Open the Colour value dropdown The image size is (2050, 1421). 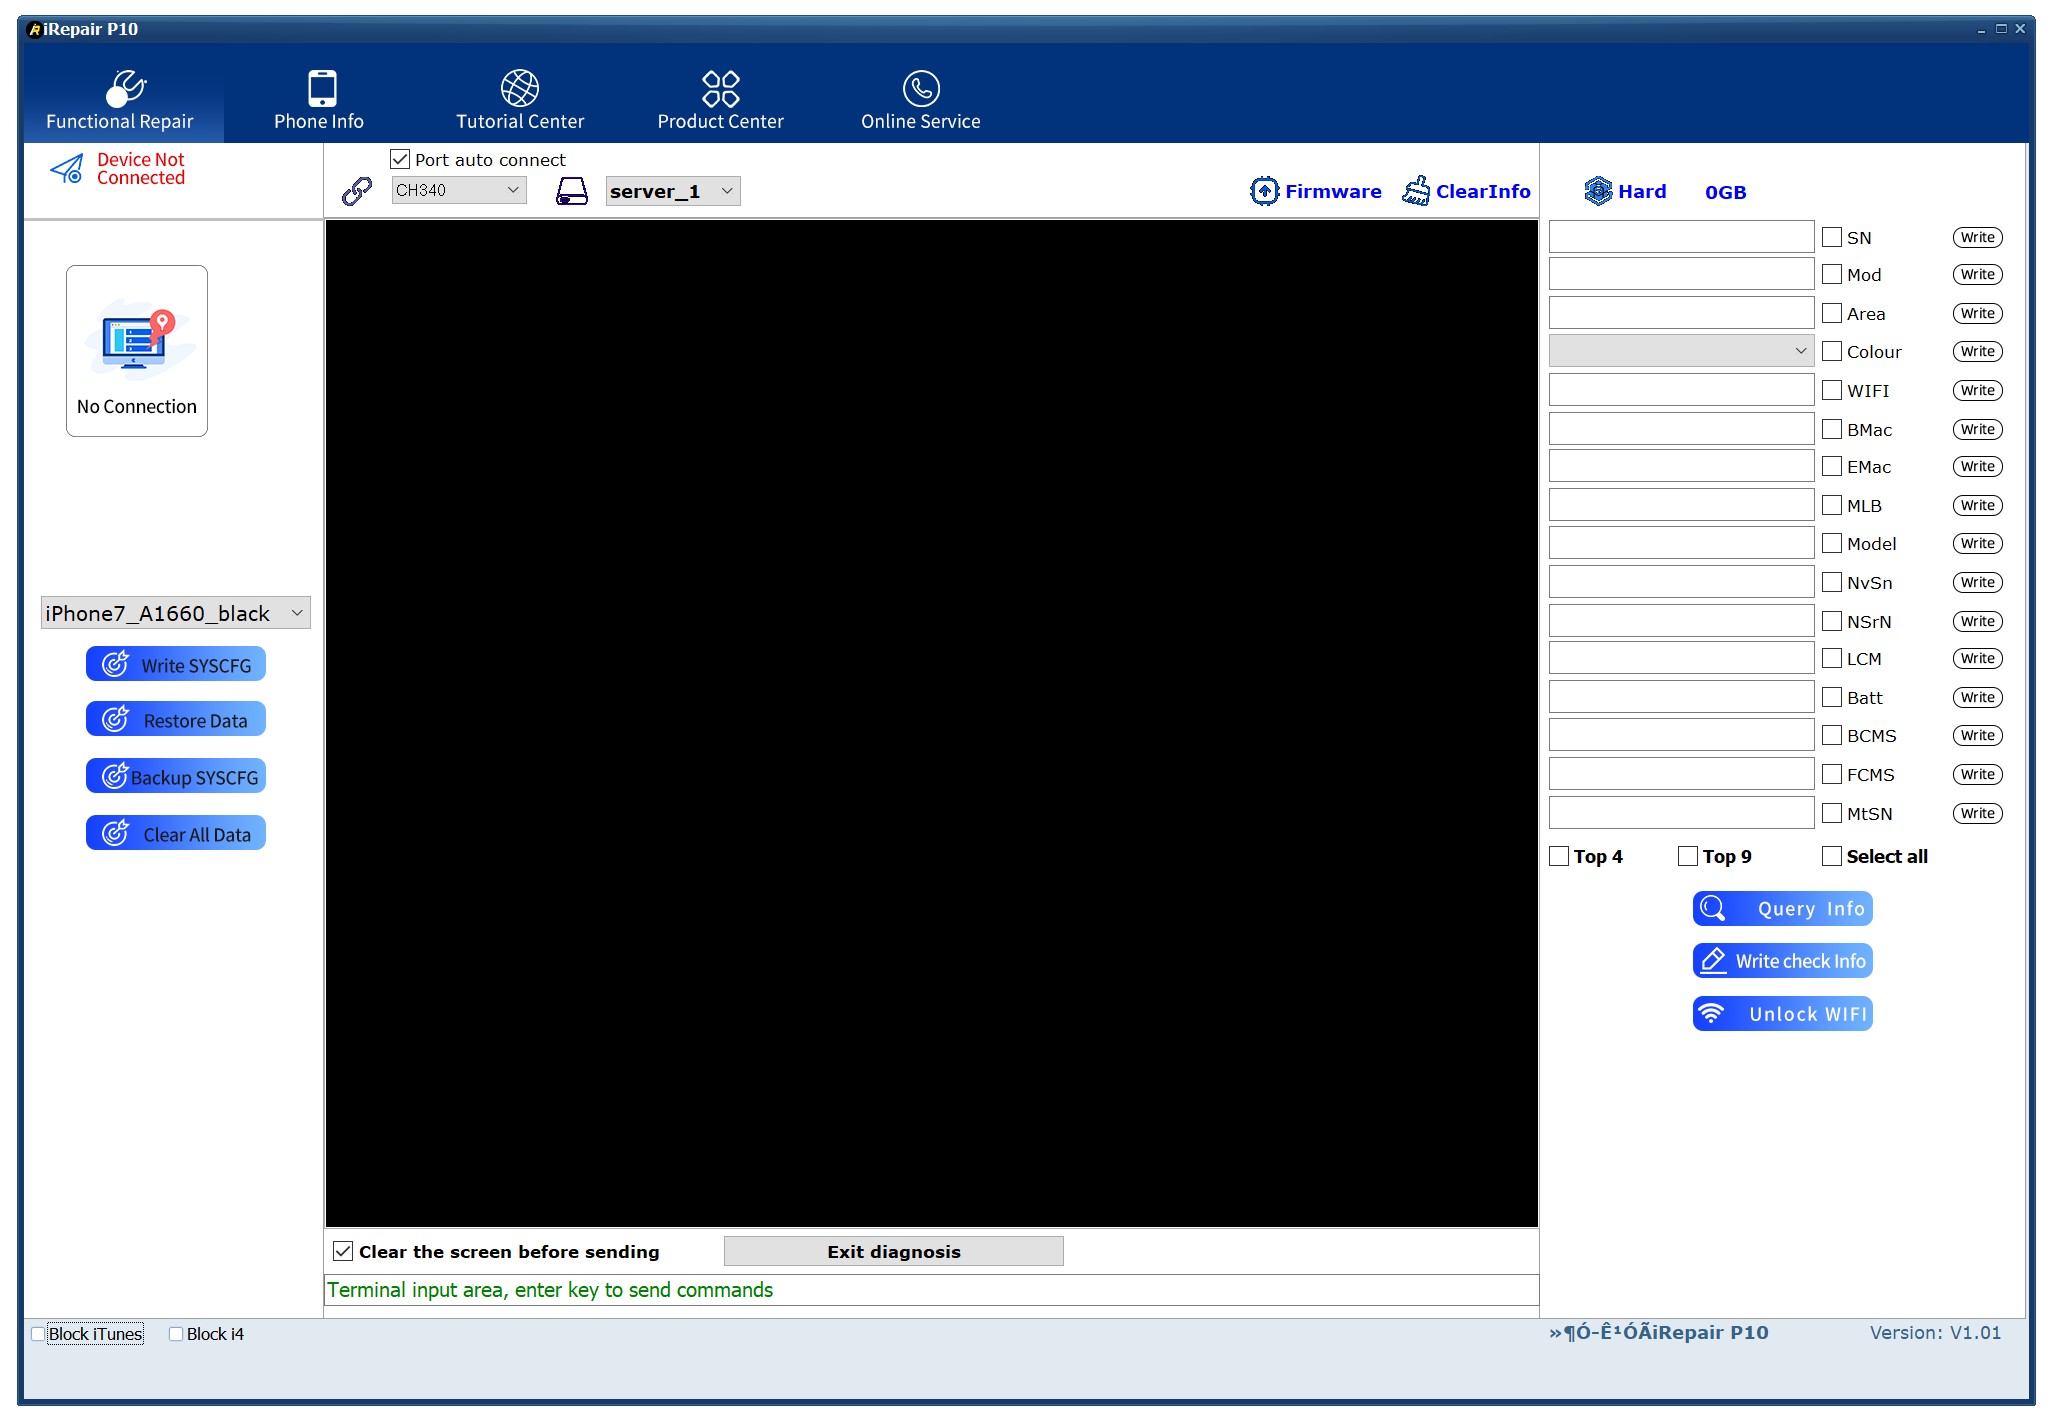pyautogui.click(x=1682, y=351)
